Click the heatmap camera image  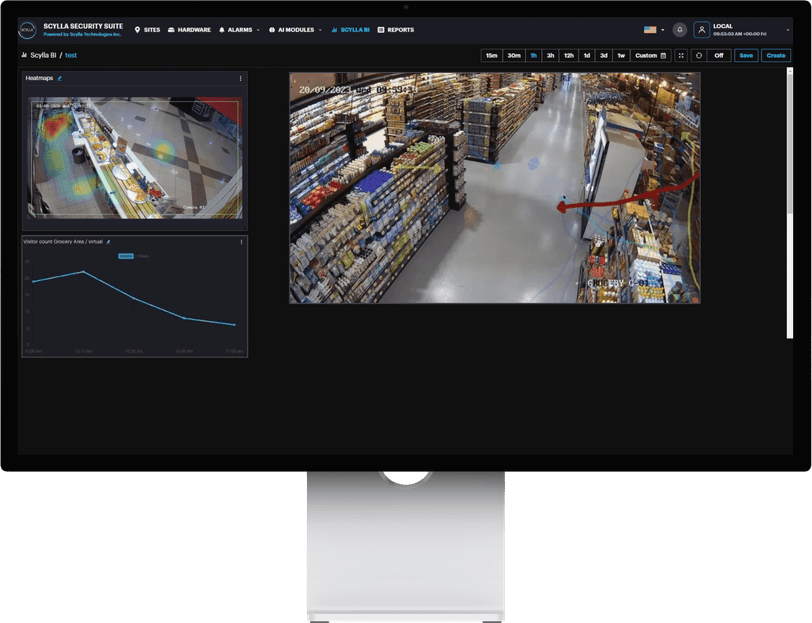(x=135, y=158)
